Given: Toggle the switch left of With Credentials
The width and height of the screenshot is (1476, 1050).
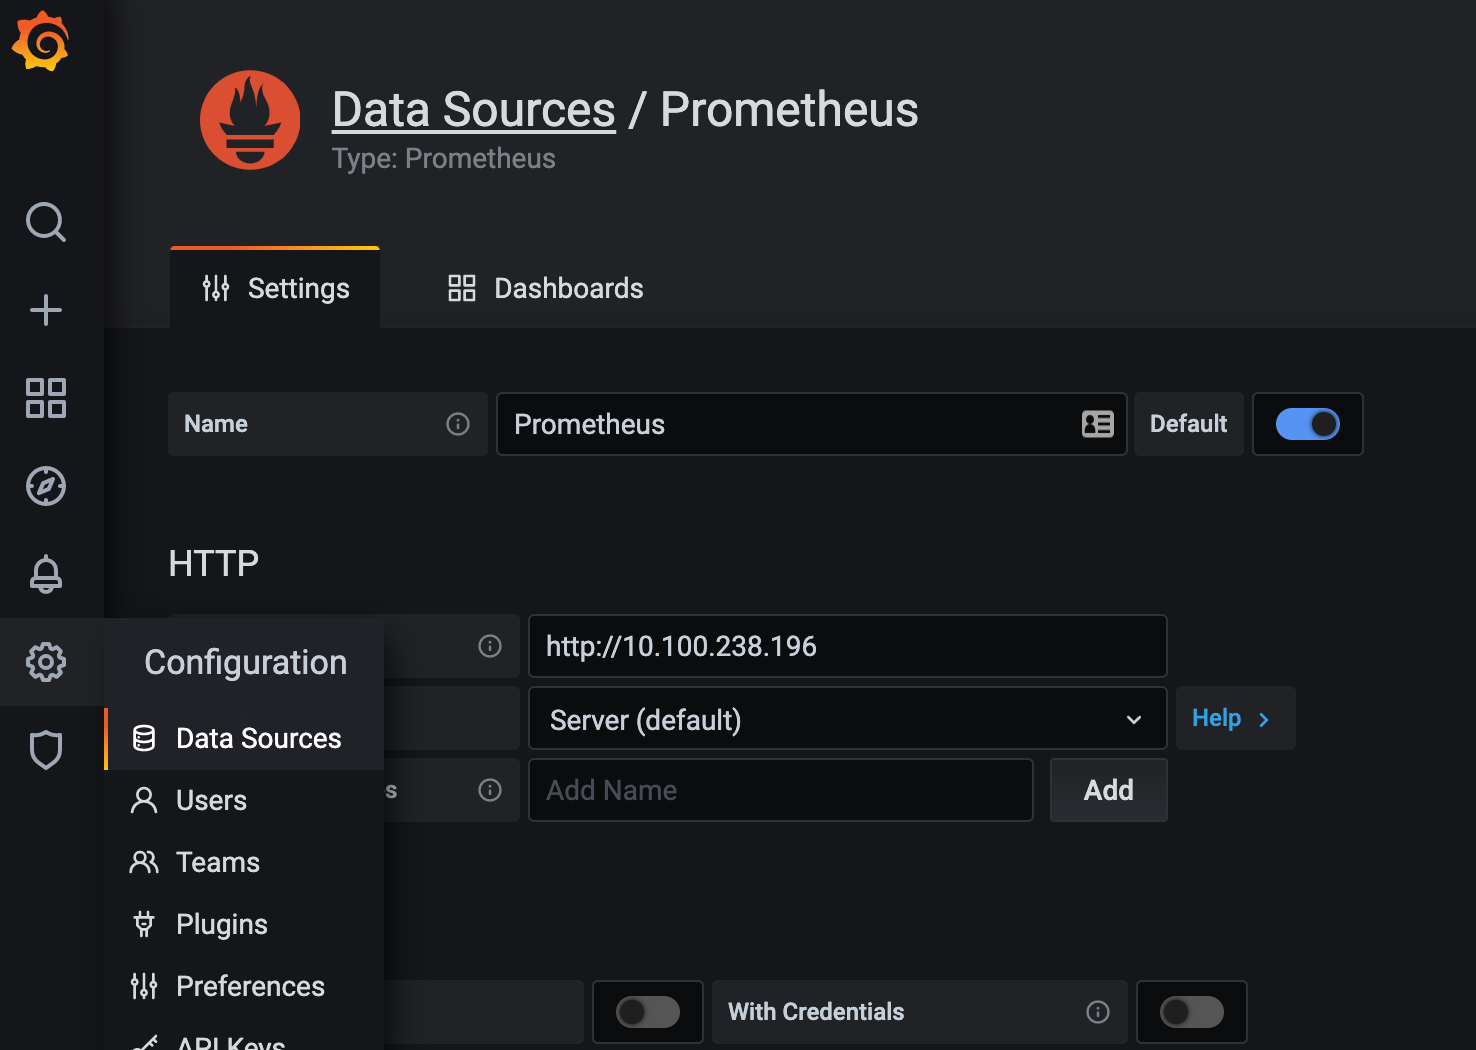Looking at the screenshot, I should click(648, 1012).
